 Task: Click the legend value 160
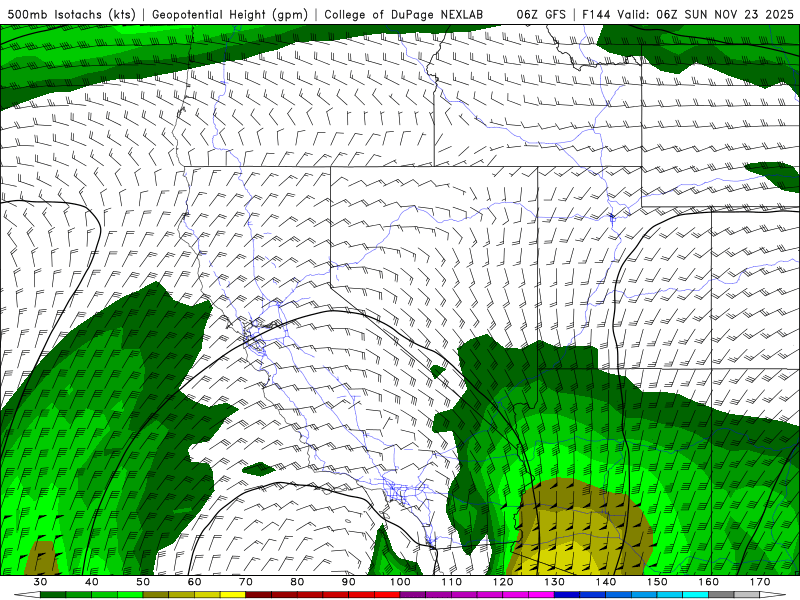click(x=709, y=582)
